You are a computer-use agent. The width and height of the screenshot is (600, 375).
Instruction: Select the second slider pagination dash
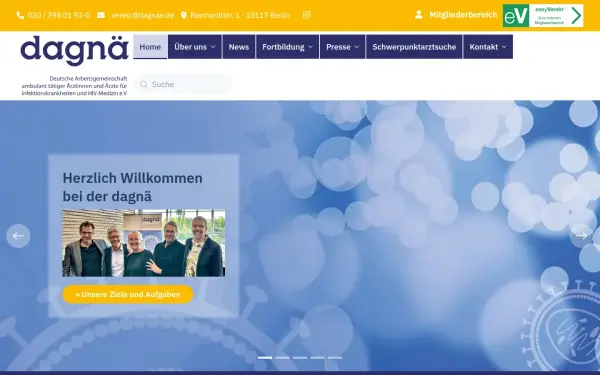282,358
